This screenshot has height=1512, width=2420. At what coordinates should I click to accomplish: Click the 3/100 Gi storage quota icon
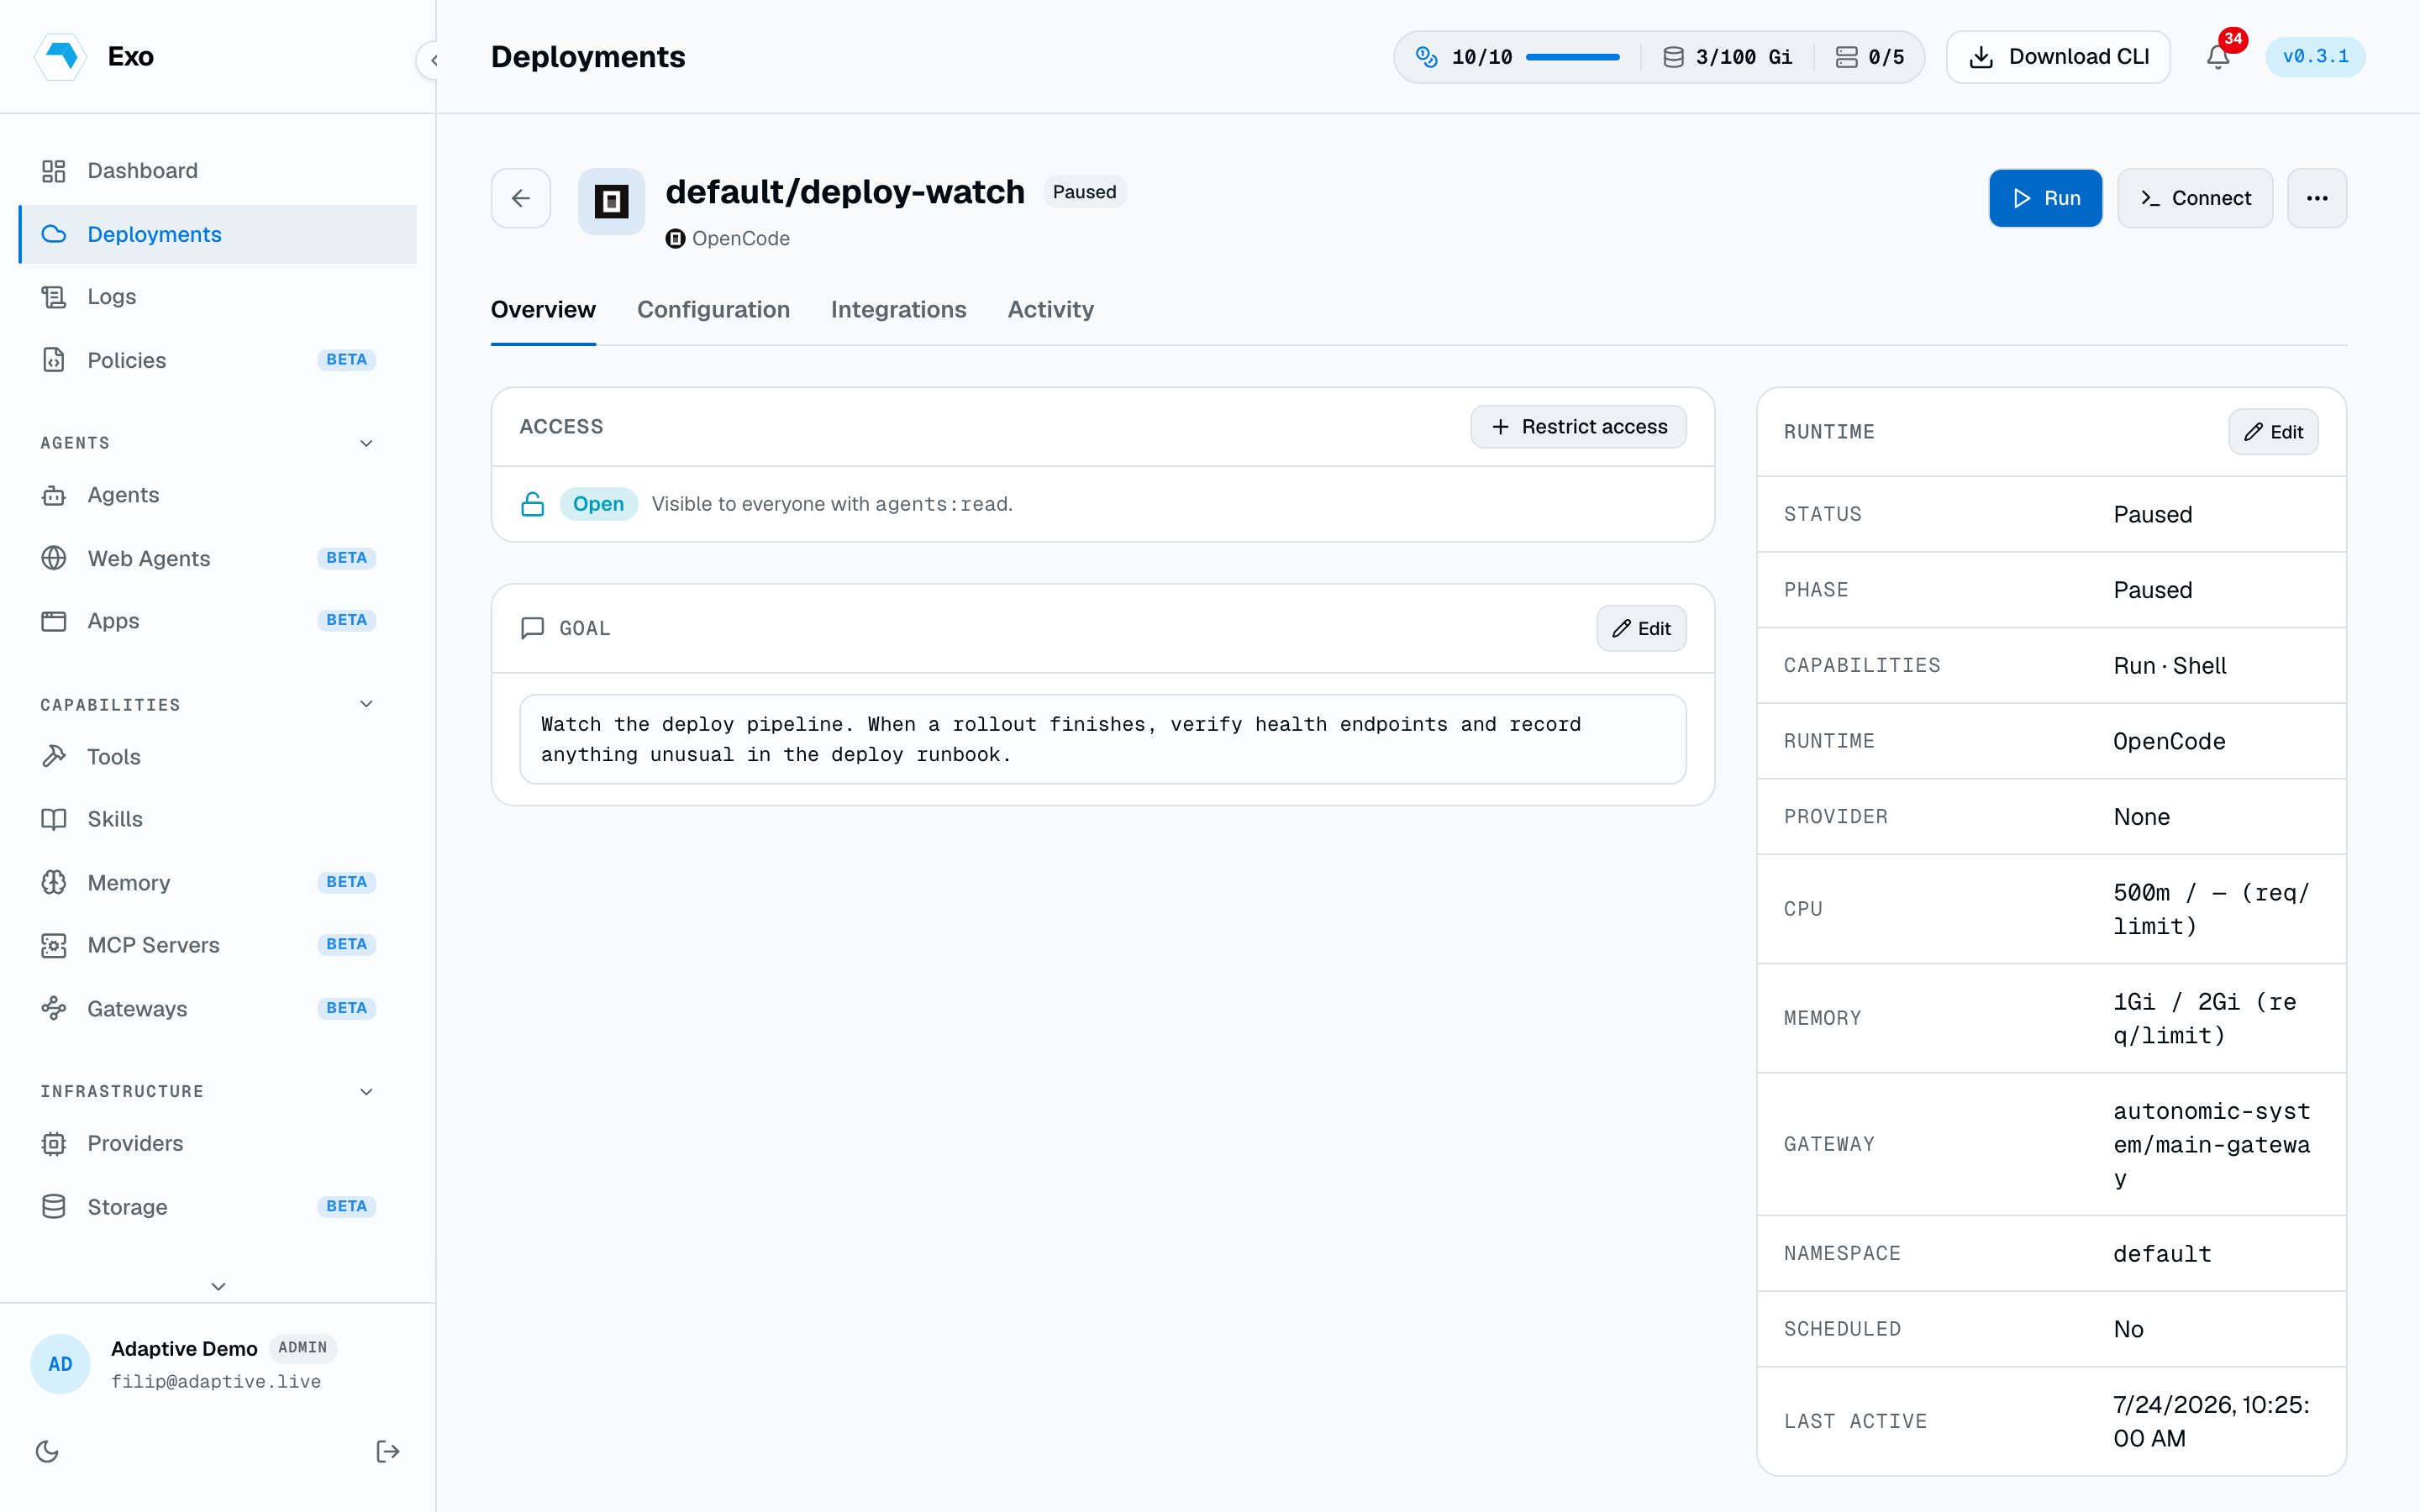tap(1673, 57)
